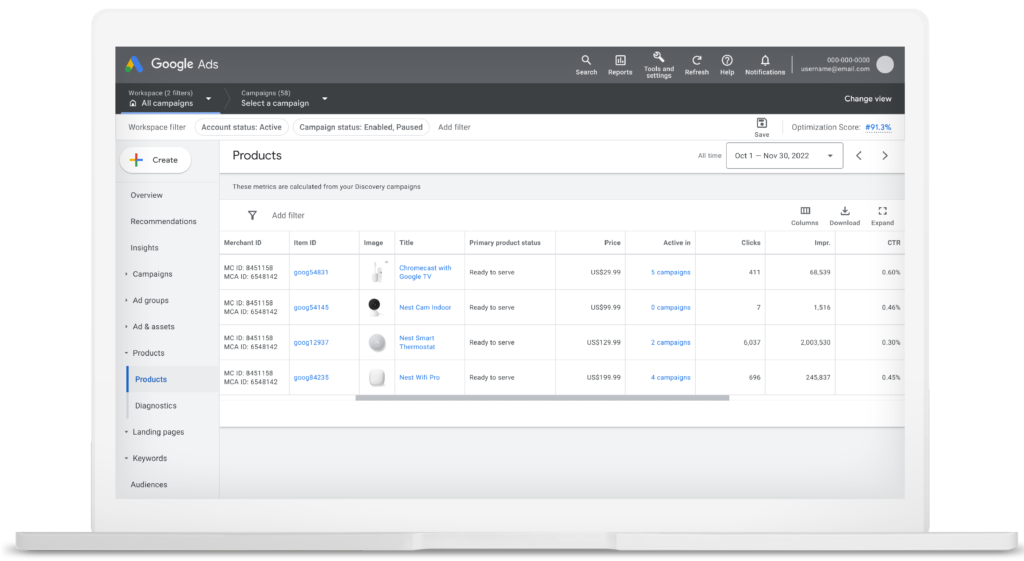Image resolution: width=1024 pixels, height=561 pixels.
Task: Click the Create button
Action: [155, 160]
